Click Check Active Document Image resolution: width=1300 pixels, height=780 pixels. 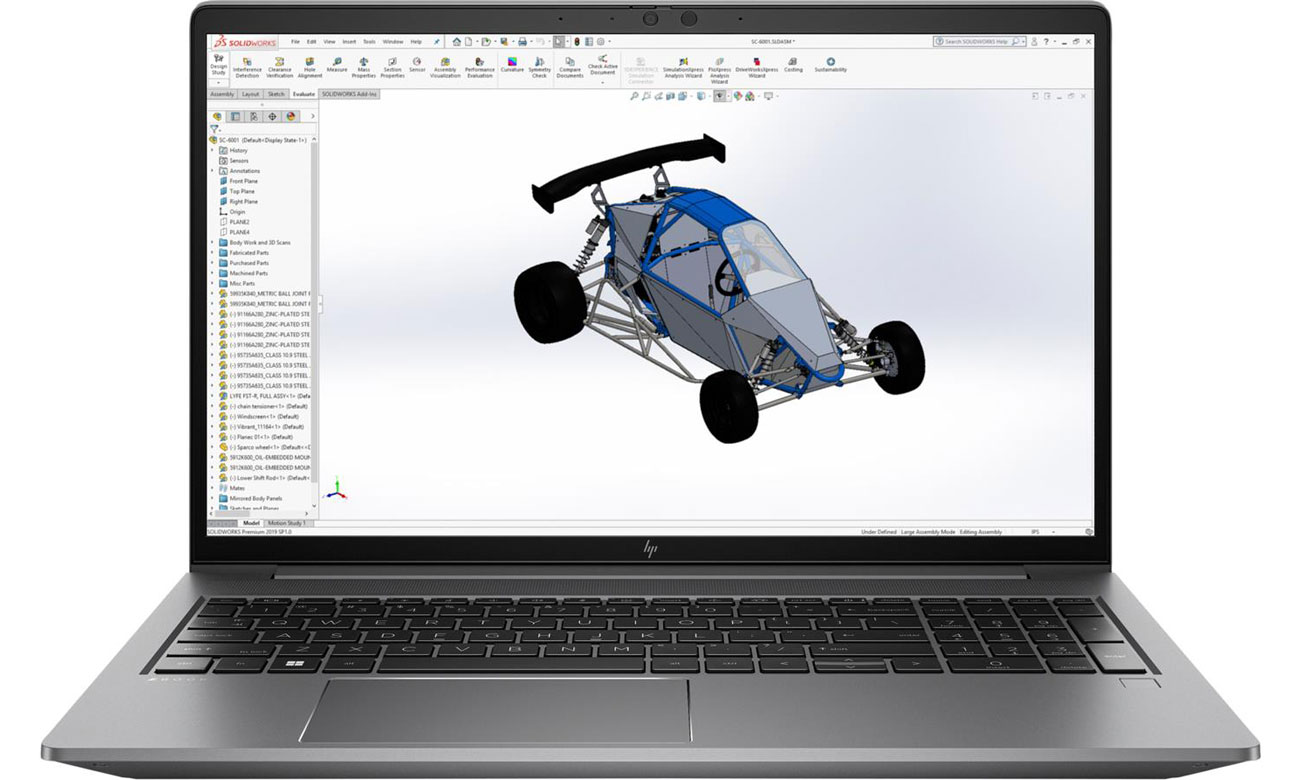coord(603,65)
